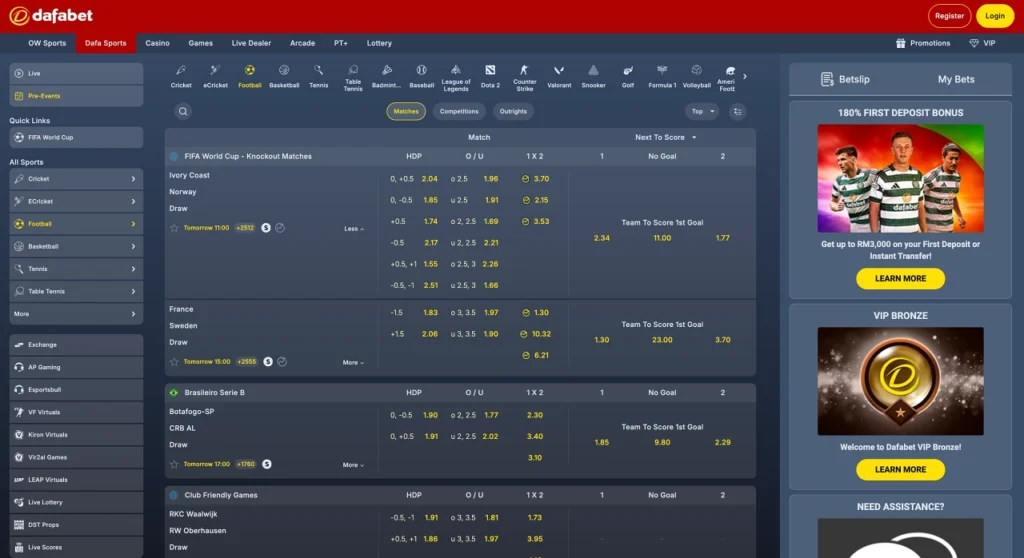Viewport: 1024px width, 558px height.
Task: Favorite the Ivory Coast vs Norway match star
Action: click(174, 228)
